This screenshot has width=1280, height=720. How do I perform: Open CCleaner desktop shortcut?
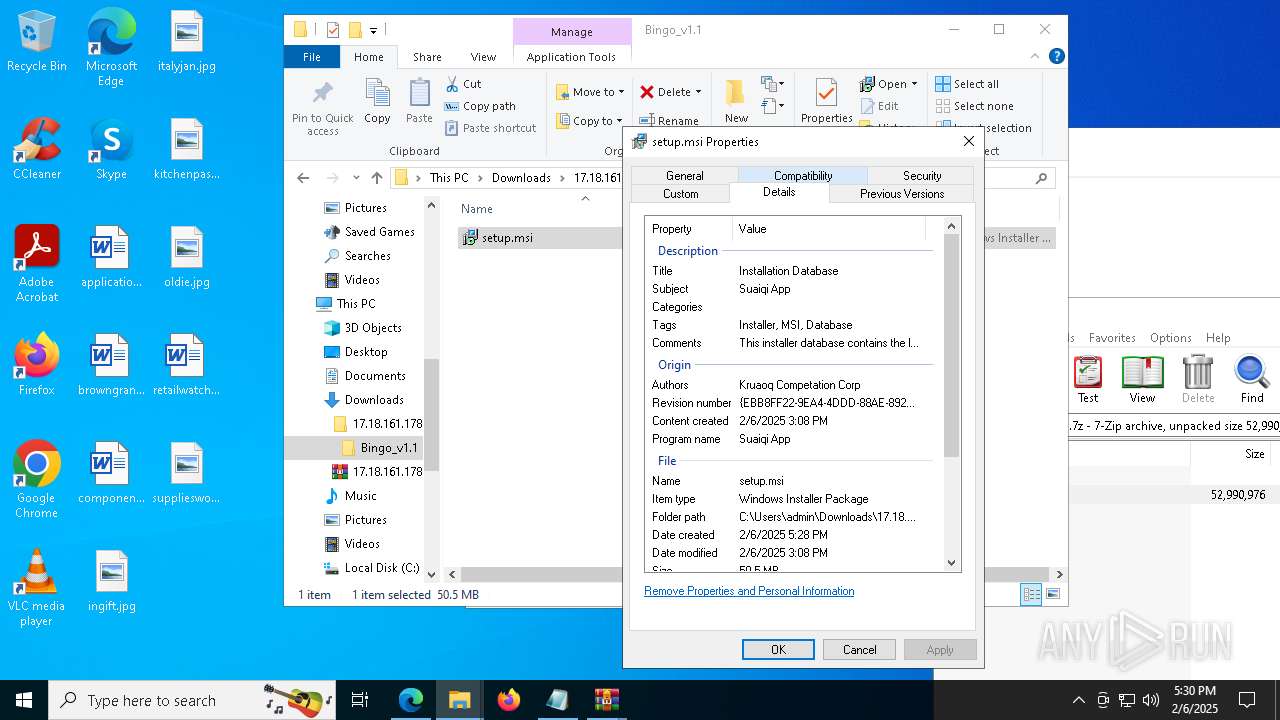tap(37, 148)
